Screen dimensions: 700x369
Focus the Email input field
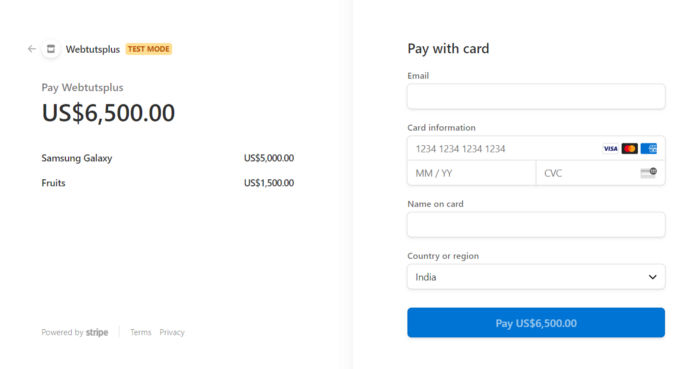click(x=536, y=96)
